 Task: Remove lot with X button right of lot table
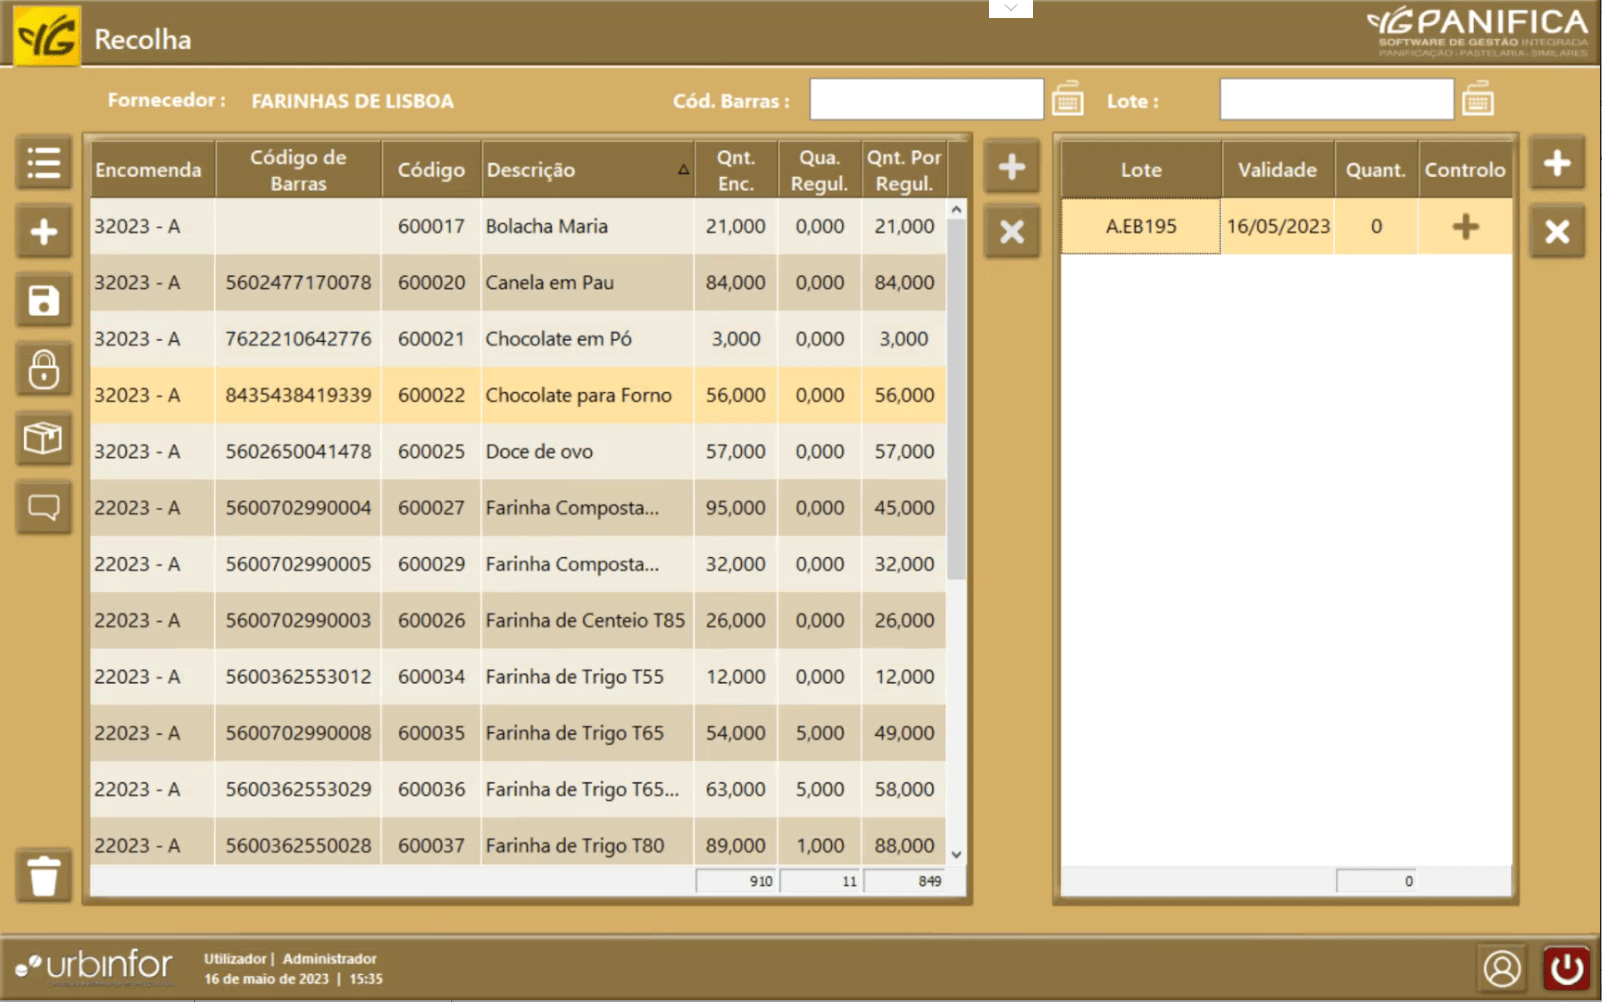(1556, 232)
